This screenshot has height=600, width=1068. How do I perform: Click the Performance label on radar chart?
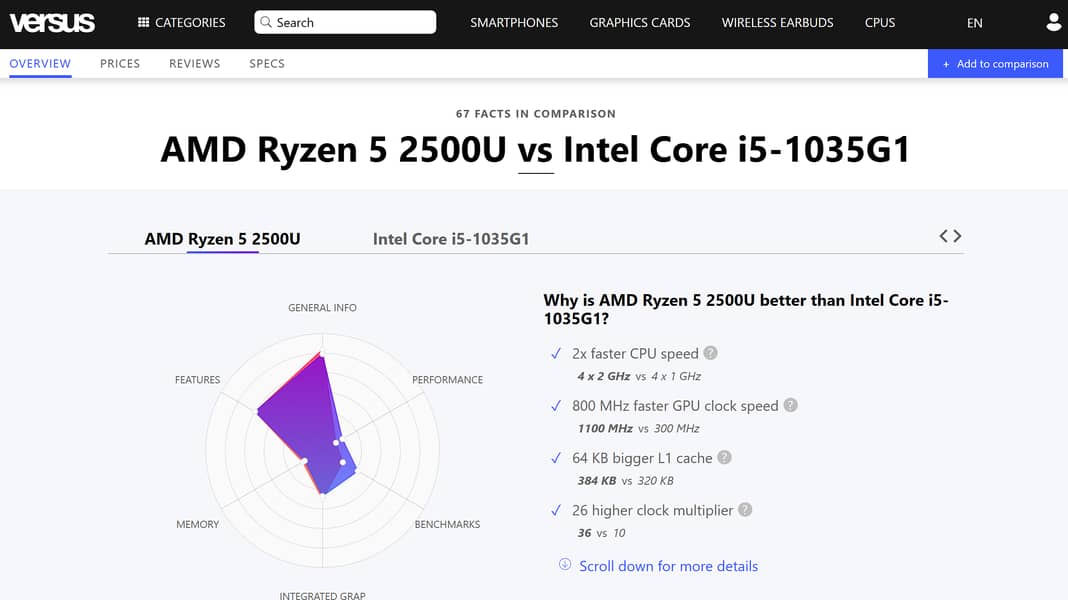[x=447, y=380]
